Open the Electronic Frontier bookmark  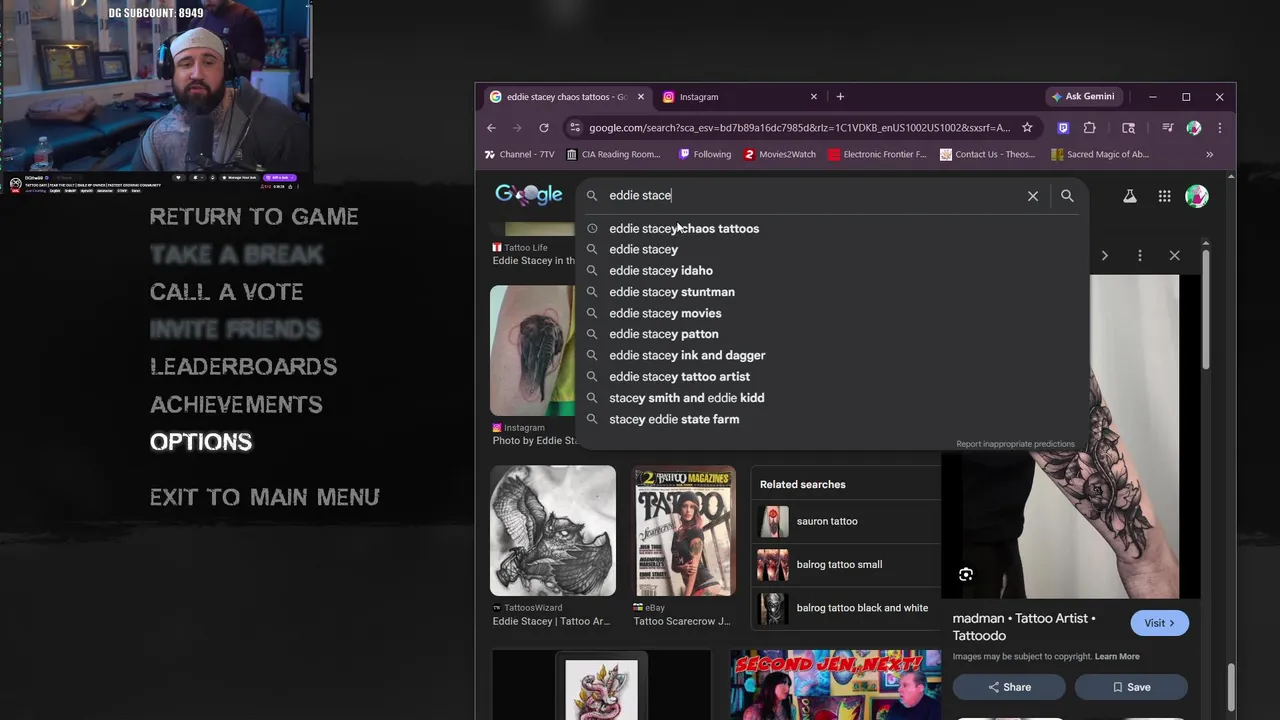coord(877,155)
